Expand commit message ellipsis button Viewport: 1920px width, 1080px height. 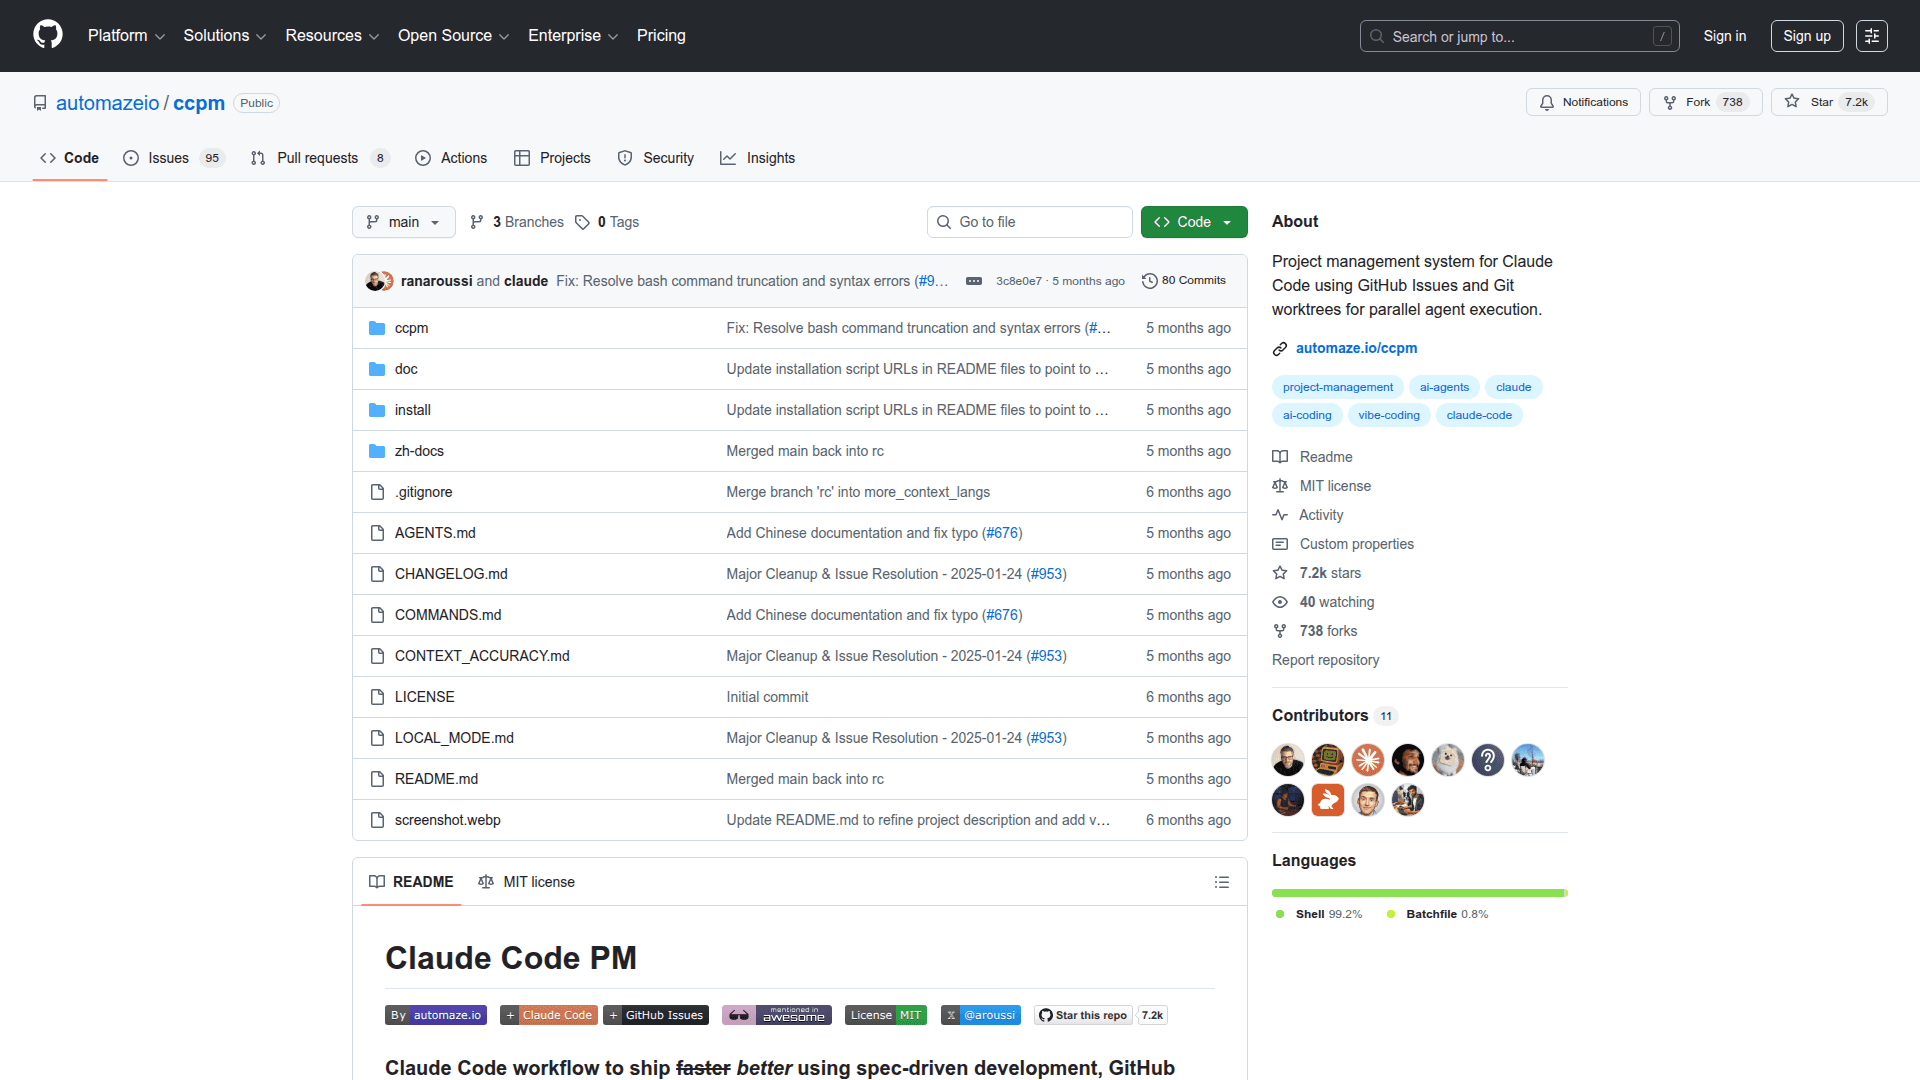973,281
